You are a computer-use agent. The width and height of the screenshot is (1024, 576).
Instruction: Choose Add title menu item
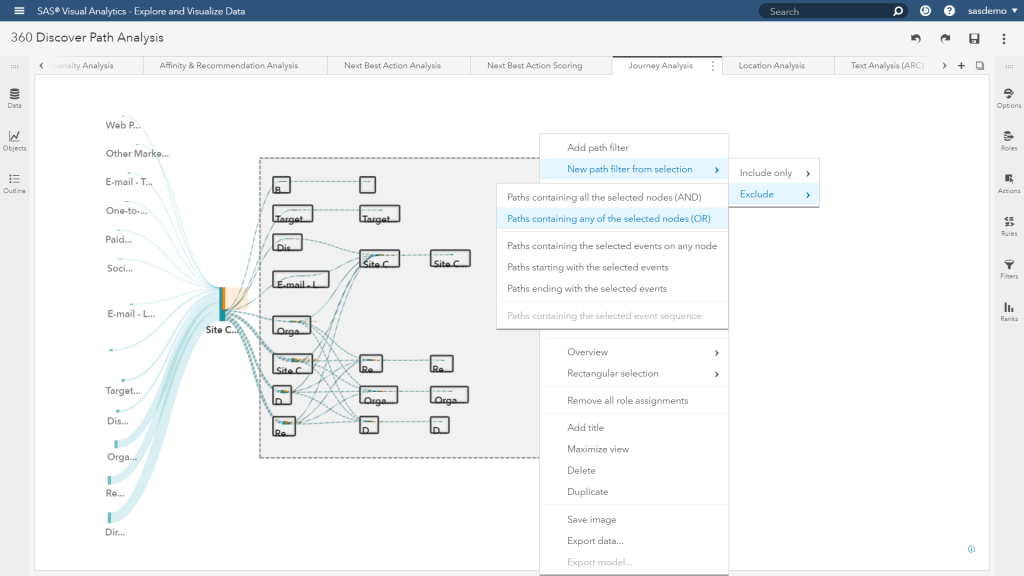[633, 428]
